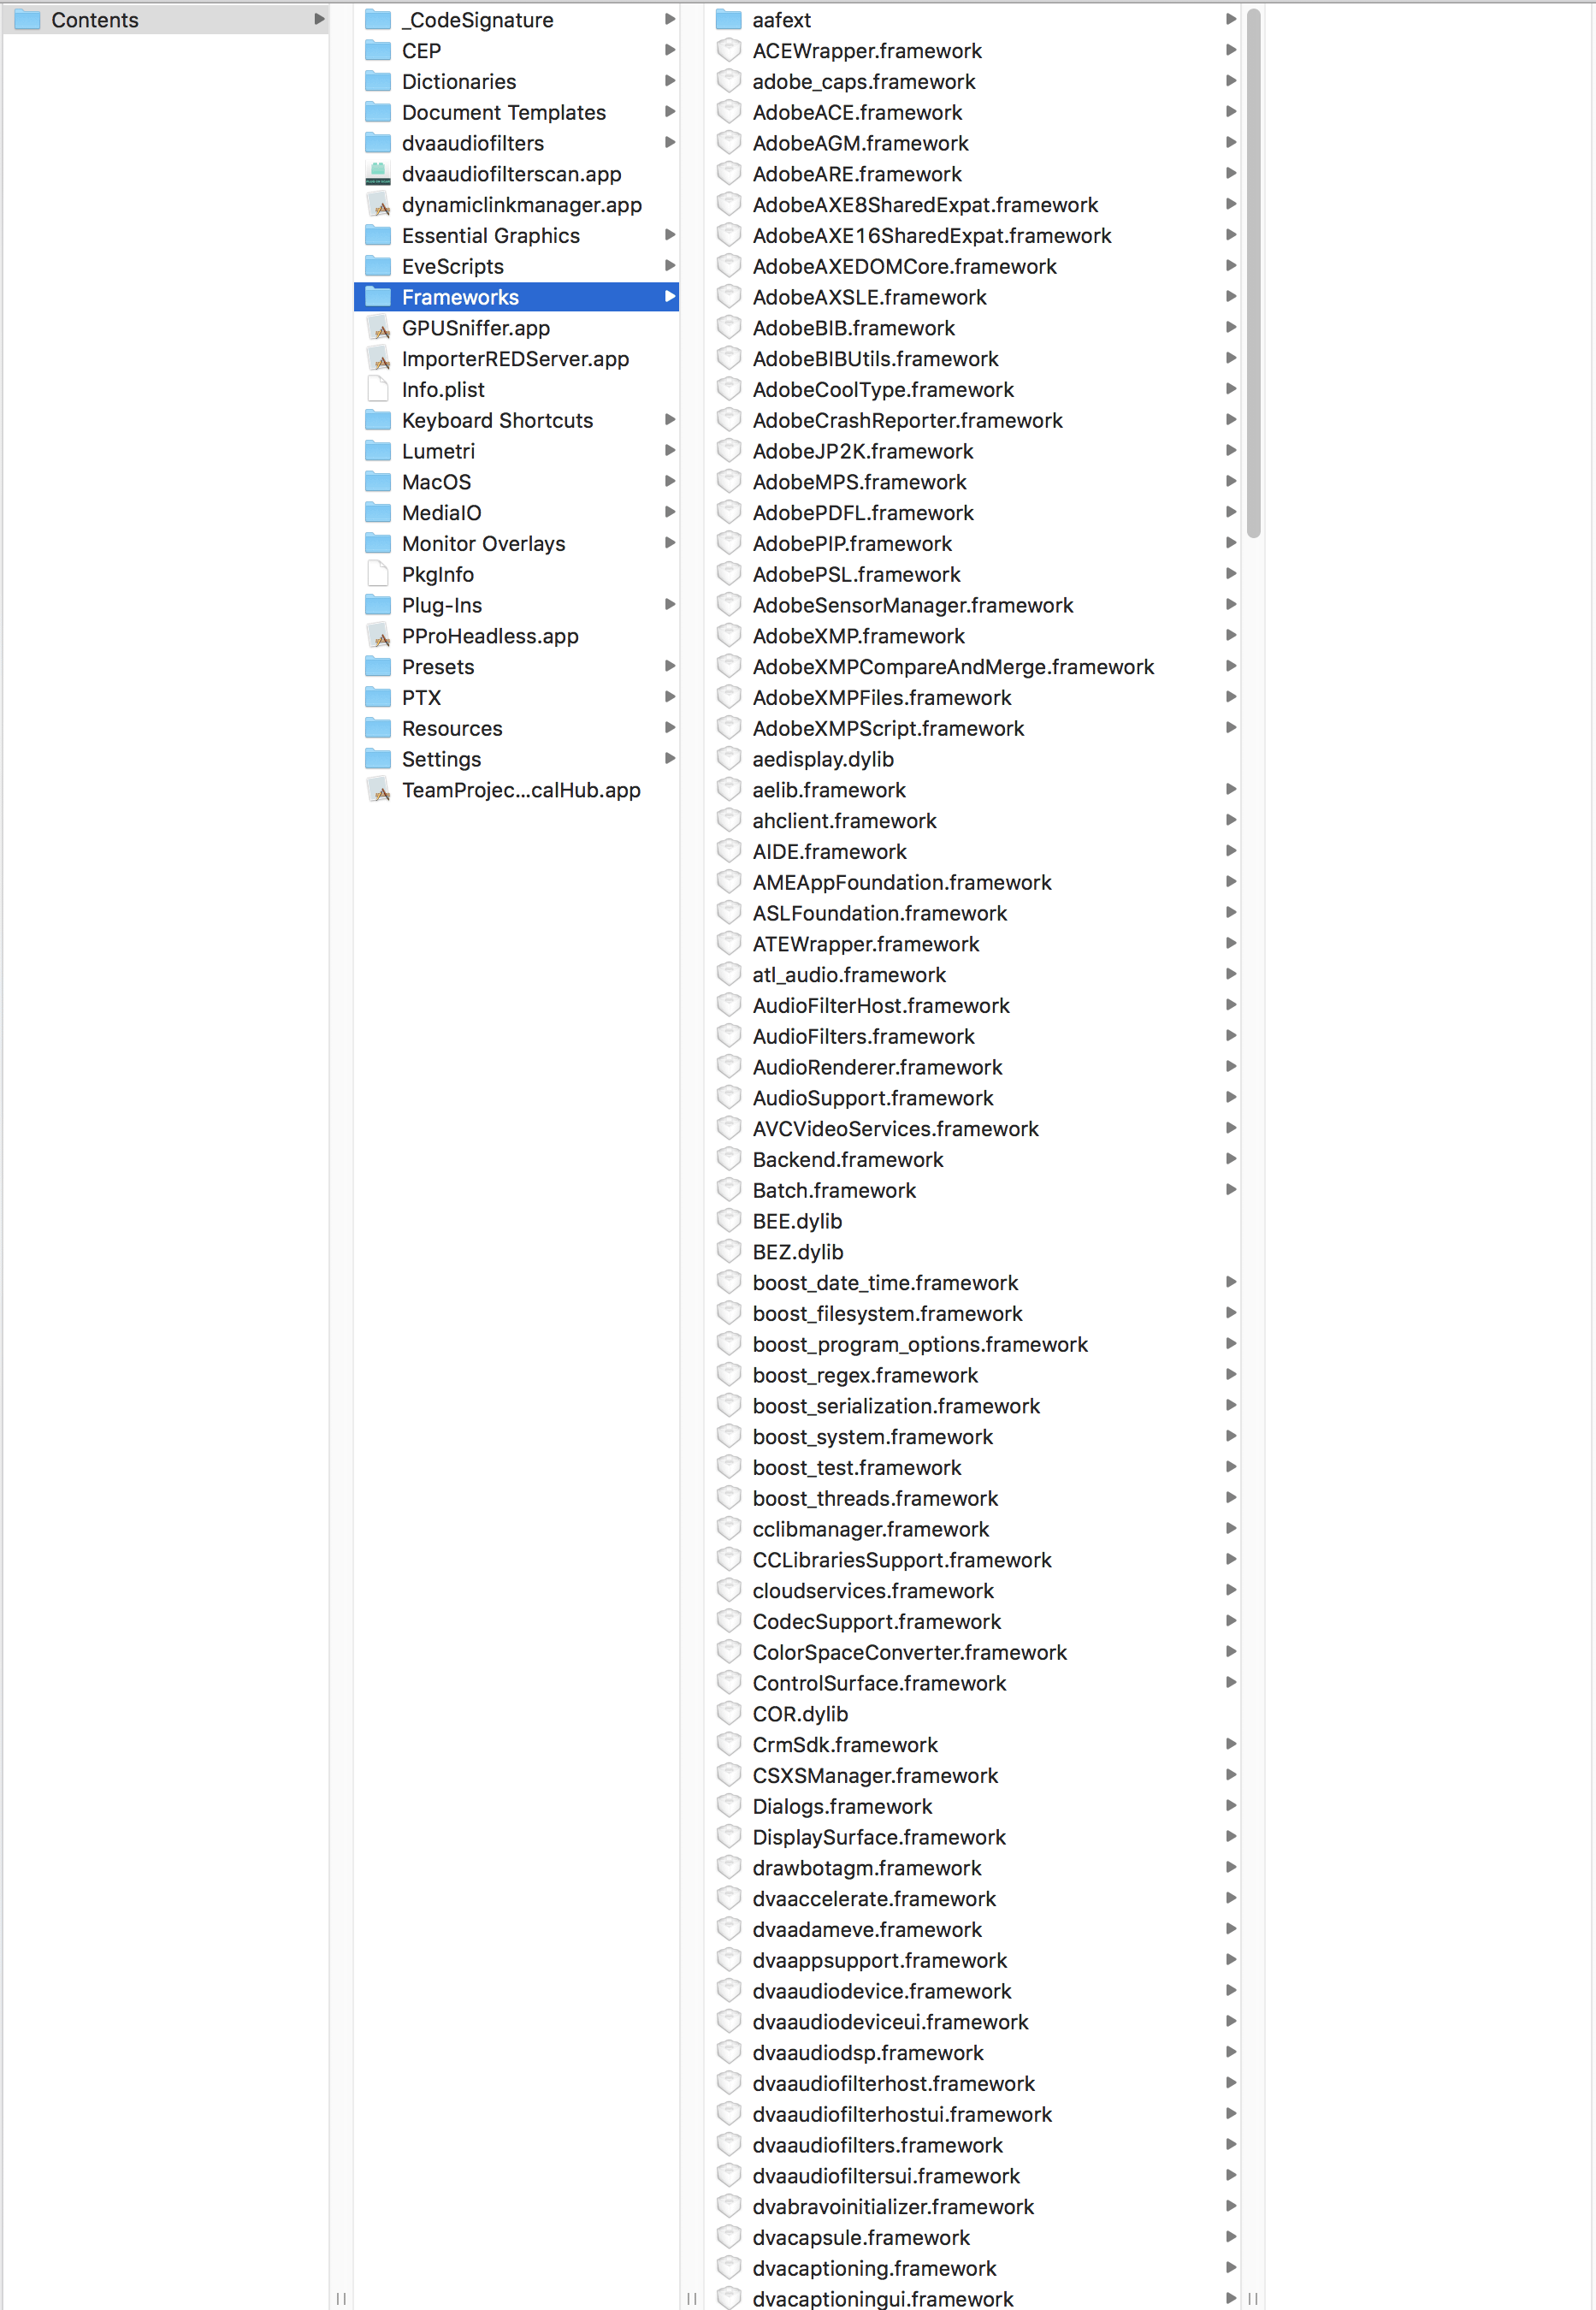Expand the Resources folder arrow
Screen dimensions: 1596x2310
(x=670, y=728)
